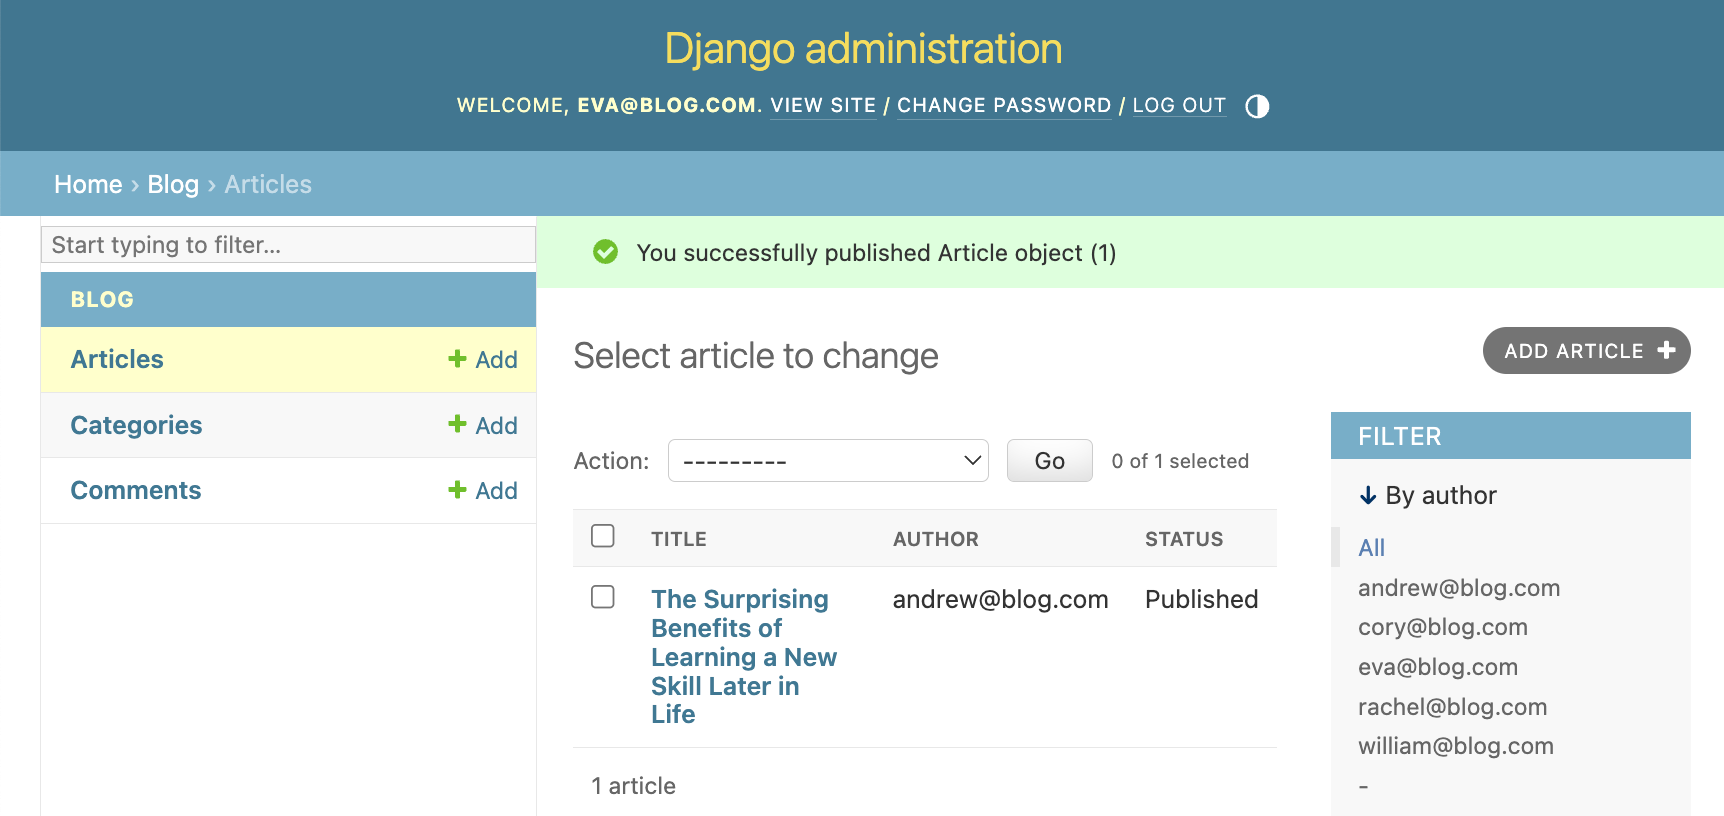This screenshot has width=1724, height=816.
Task: Click the green success checkmark icon
Action: click(605, 252)
